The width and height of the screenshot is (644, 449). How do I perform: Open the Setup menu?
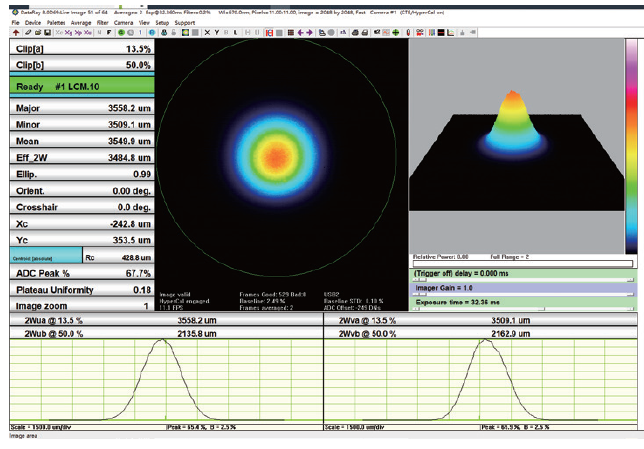[x=161, y=21]
